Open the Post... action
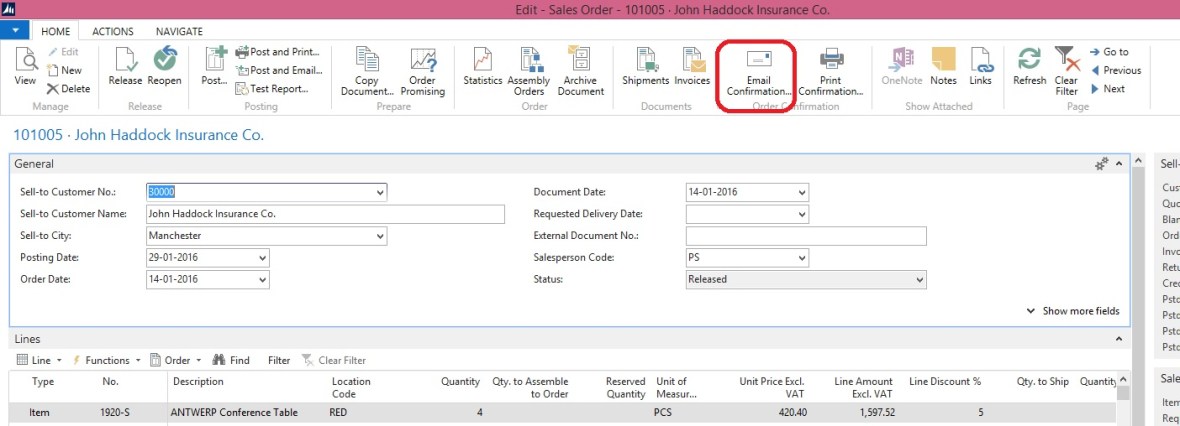The width and height of the screenshot is (1180, 426). (215, 67)
